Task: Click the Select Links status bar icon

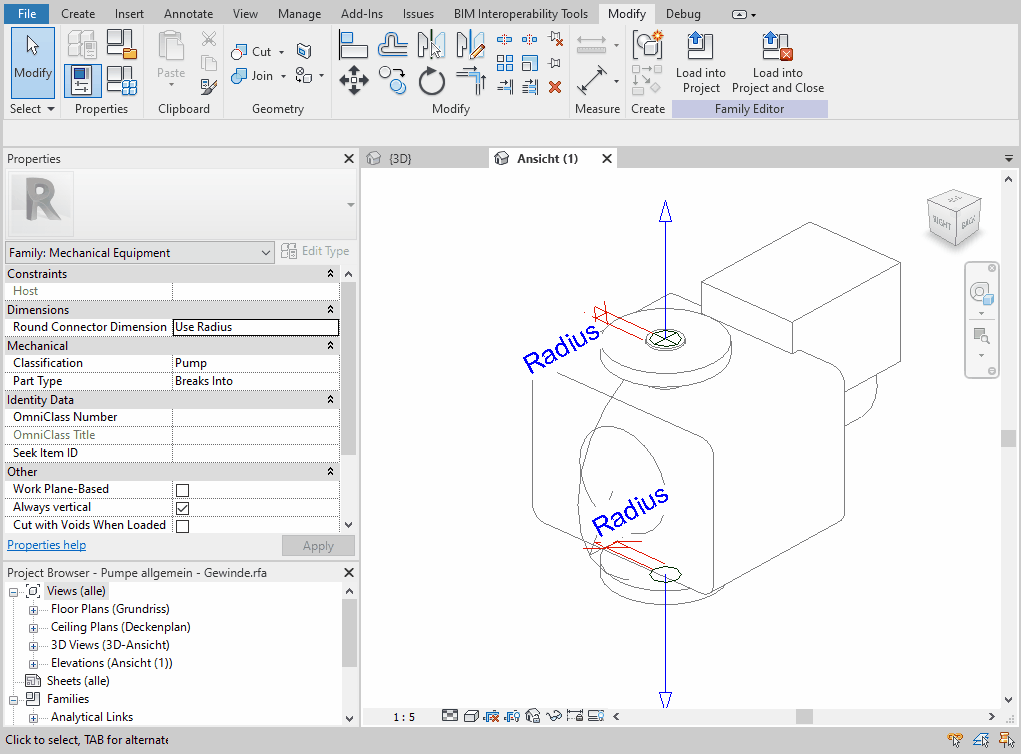Action: [955, 740]
